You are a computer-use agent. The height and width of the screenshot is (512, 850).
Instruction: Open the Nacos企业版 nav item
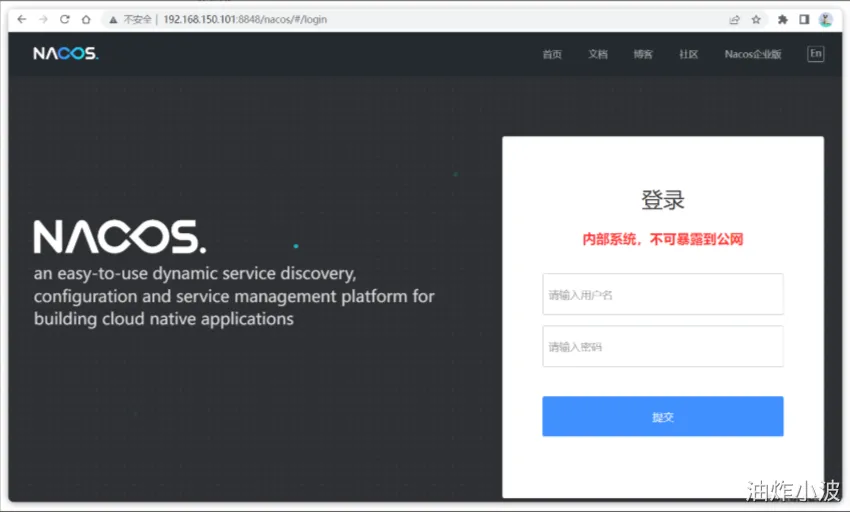point(753,54)
